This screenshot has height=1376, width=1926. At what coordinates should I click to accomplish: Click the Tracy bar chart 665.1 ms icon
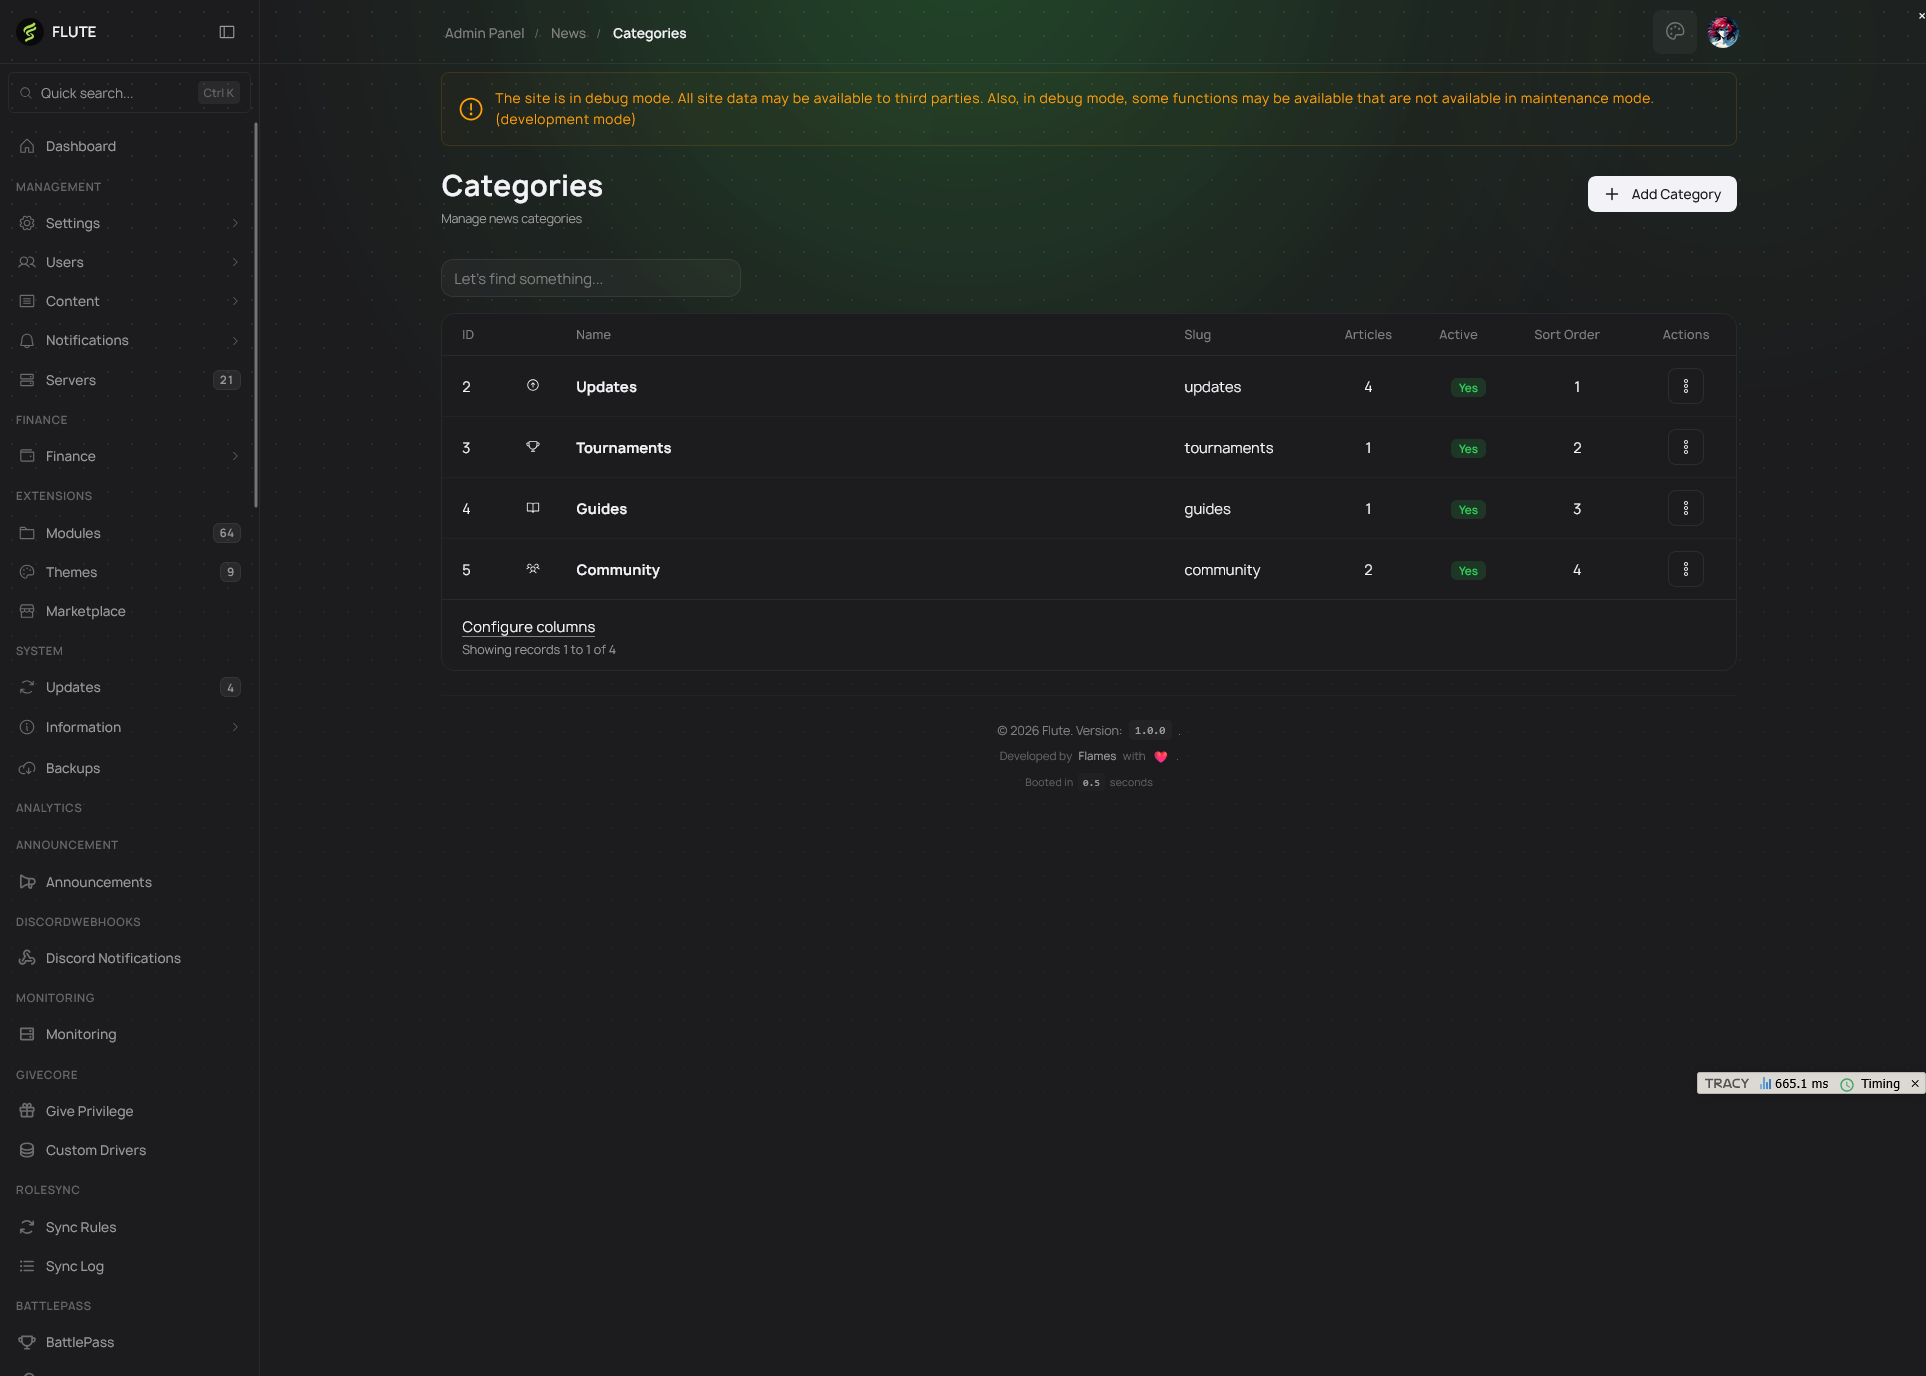[x=1765, y=1084]
